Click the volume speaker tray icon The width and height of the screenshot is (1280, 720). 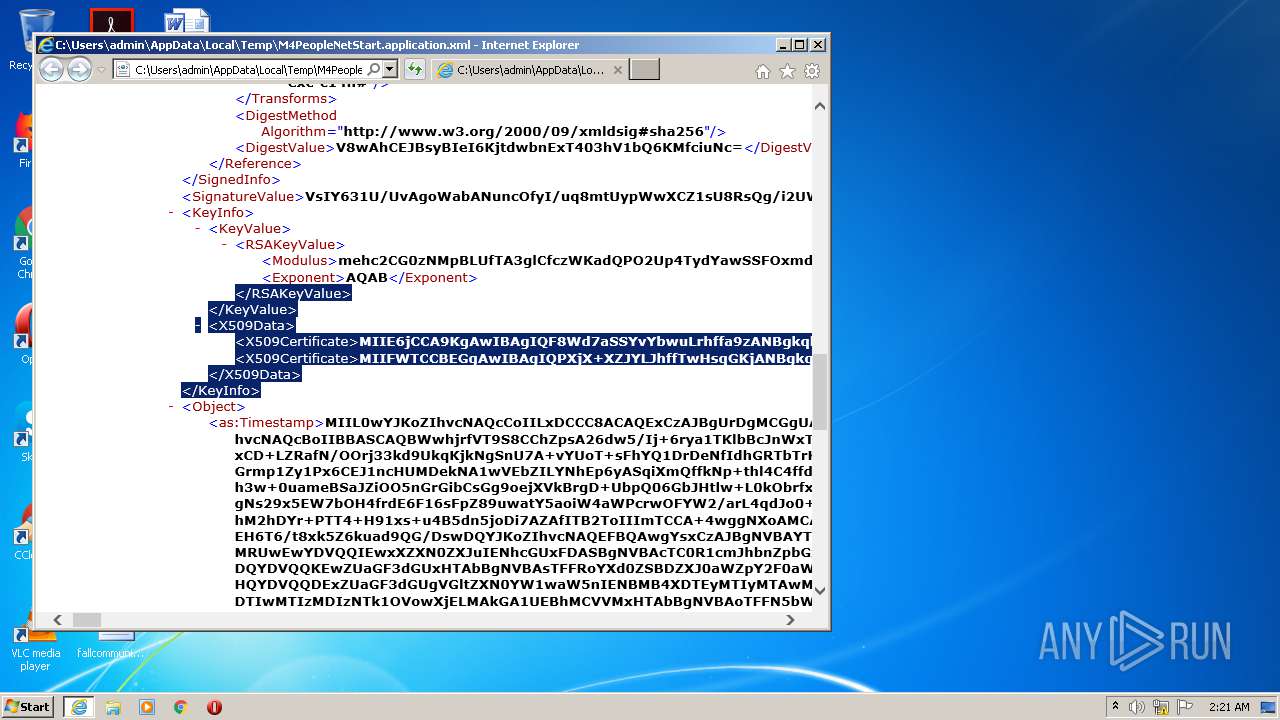[1137, 706]
